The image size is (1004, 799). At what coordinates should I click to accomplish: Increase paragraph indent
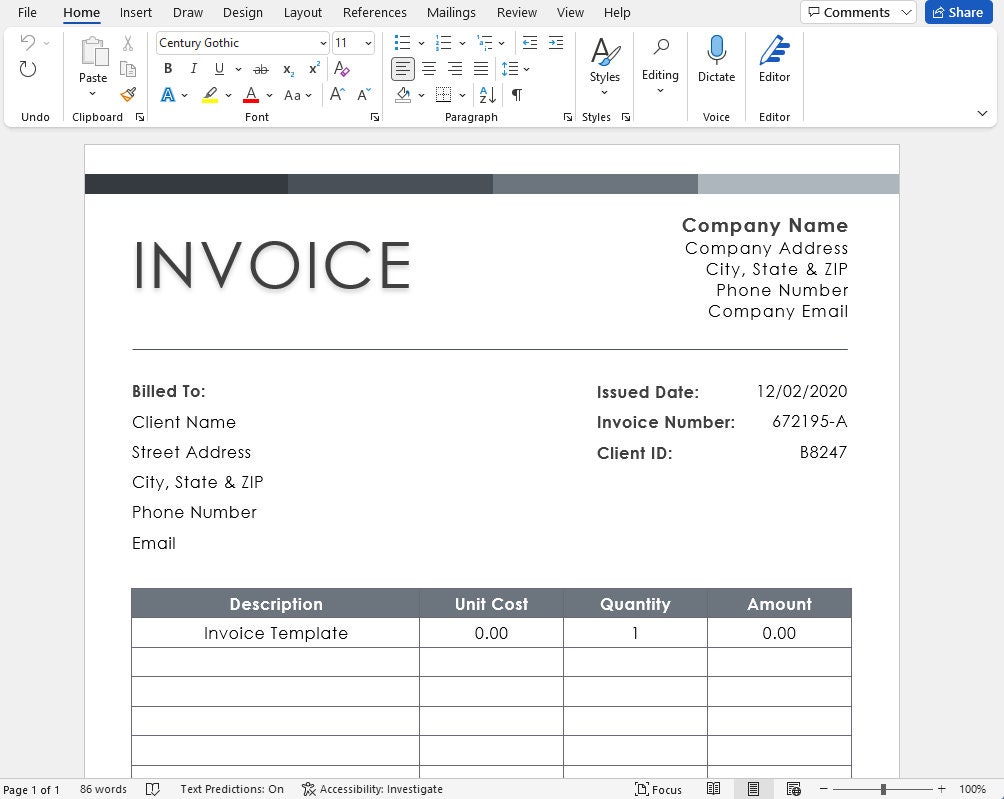[x=556, y=43]
